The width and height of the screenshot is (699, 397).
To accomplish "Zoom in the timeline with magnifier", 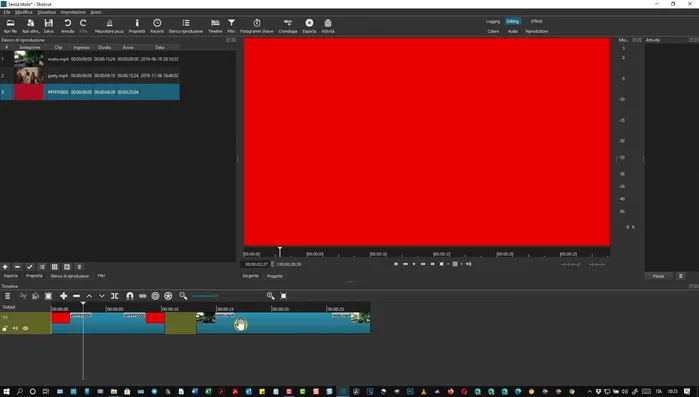I will tap(270, 296).
